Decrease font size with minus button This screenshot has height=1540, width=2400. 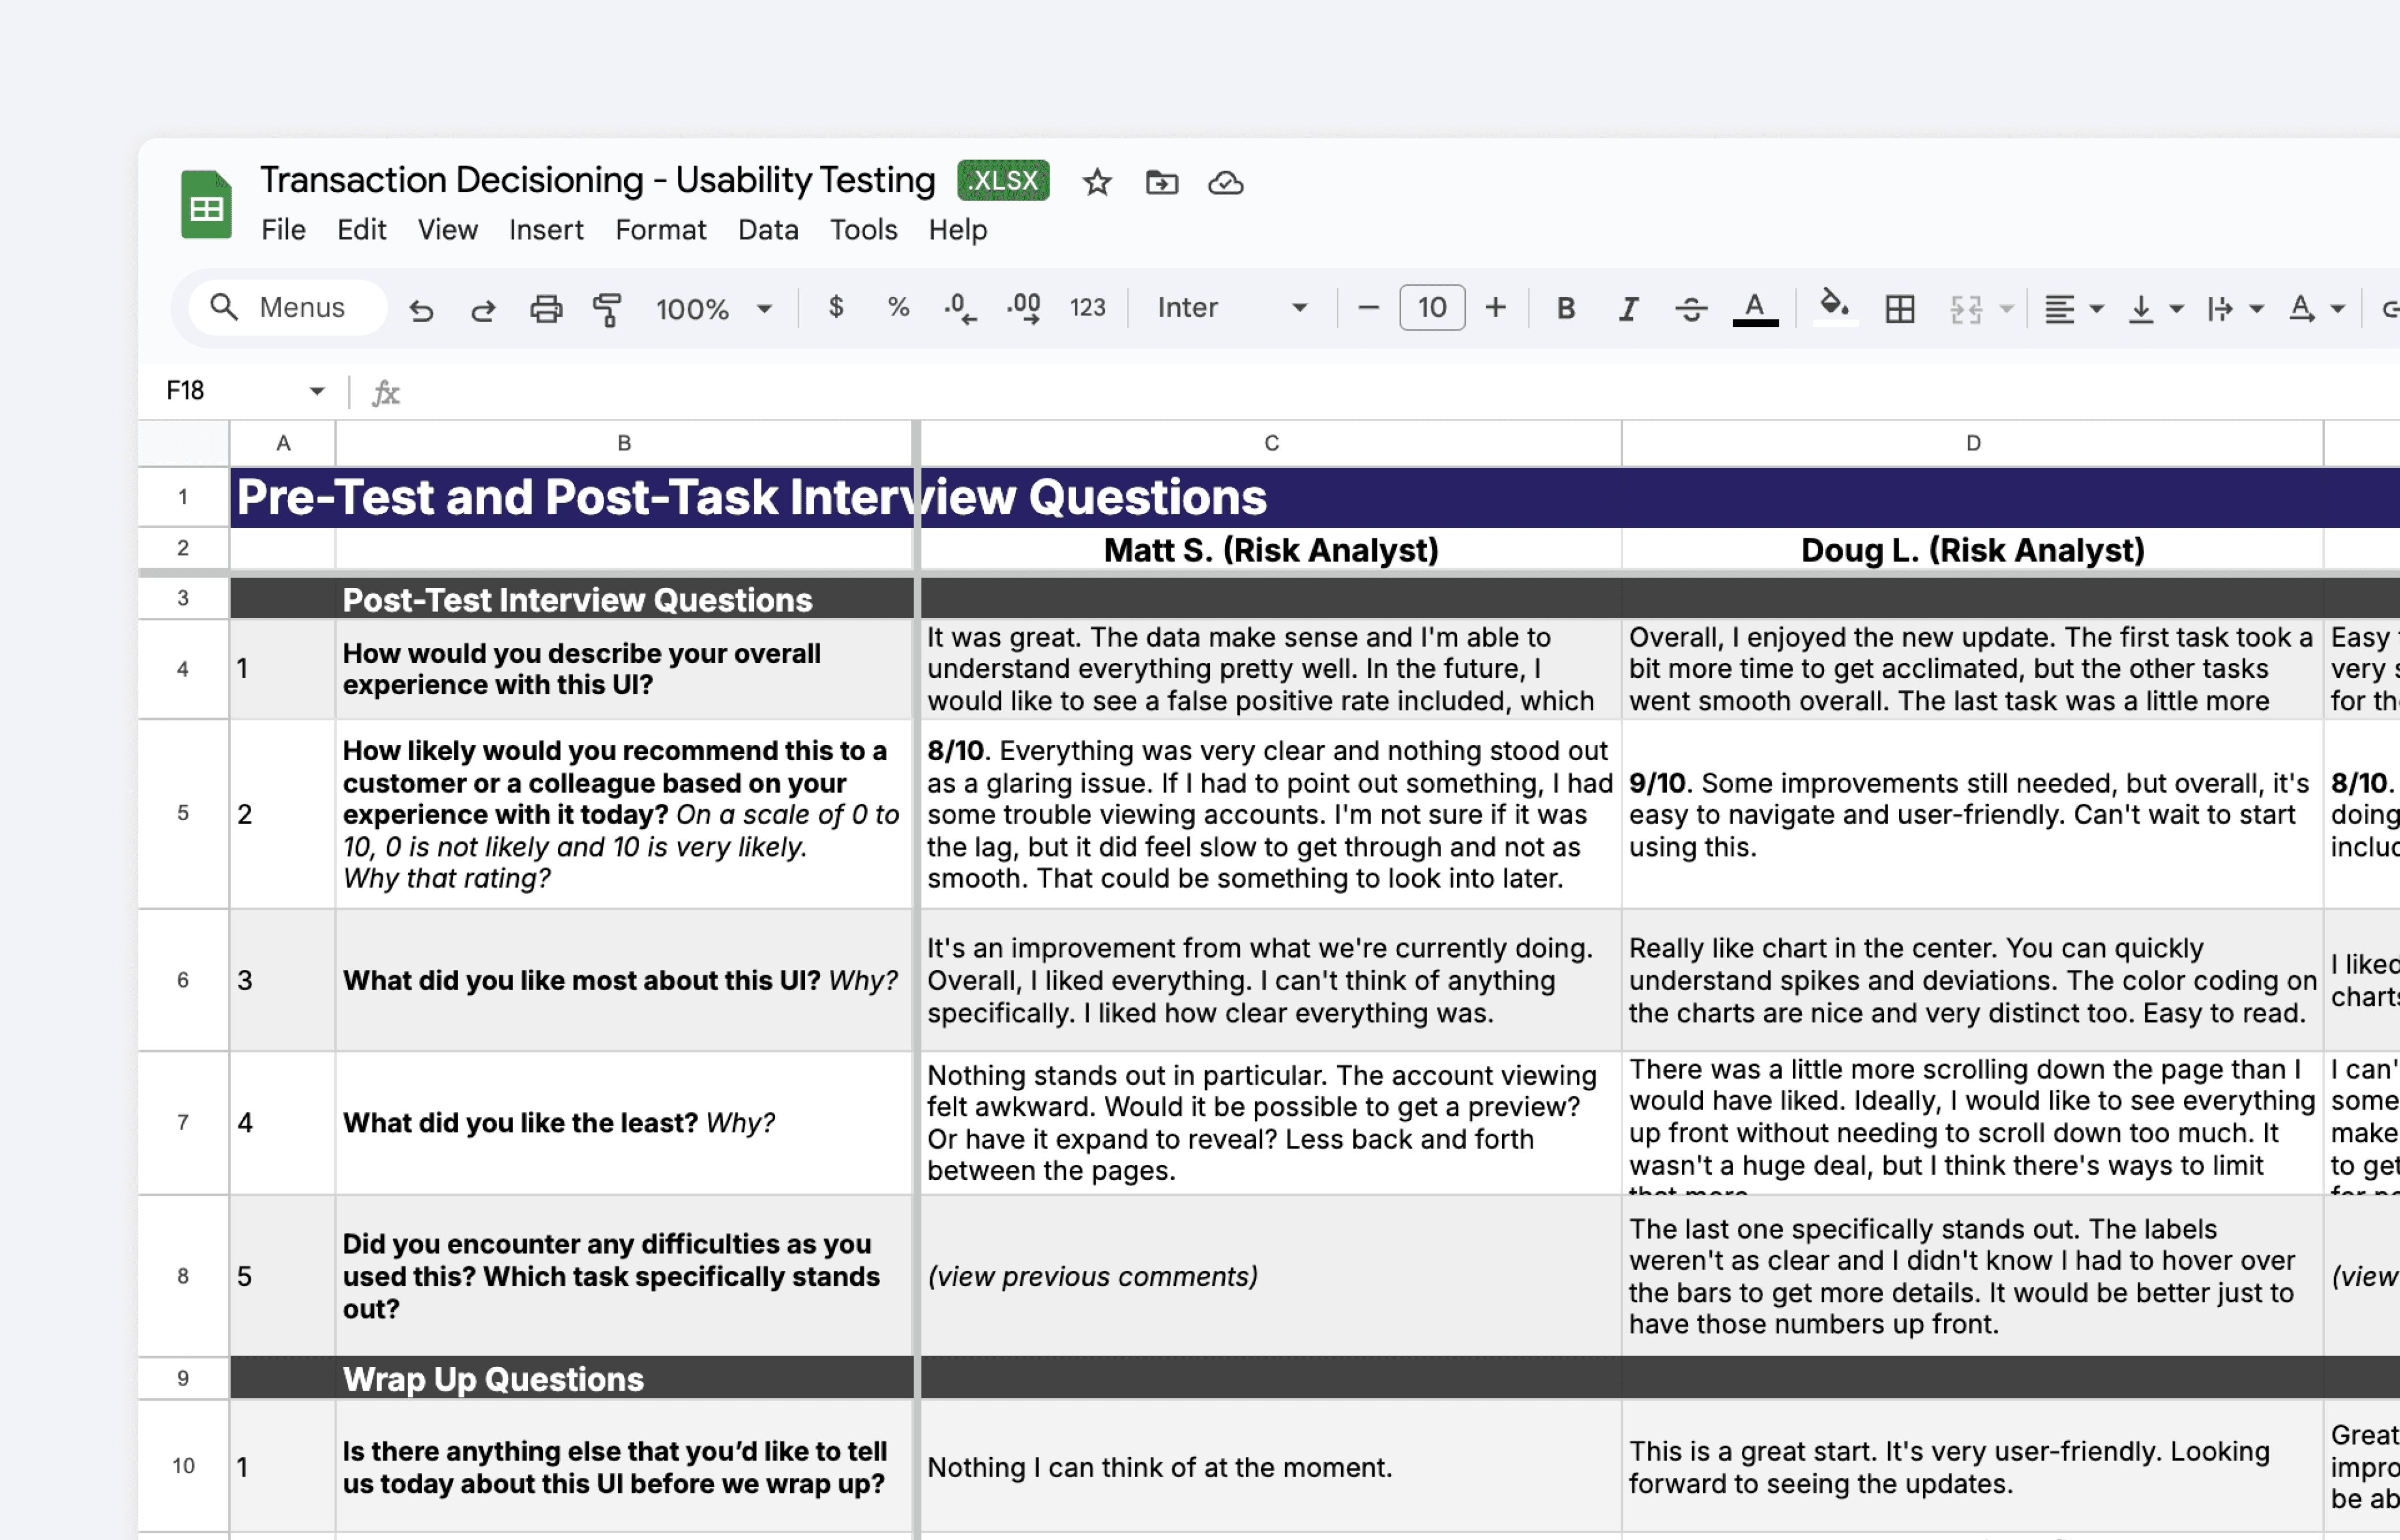(x=1368, y=307)
